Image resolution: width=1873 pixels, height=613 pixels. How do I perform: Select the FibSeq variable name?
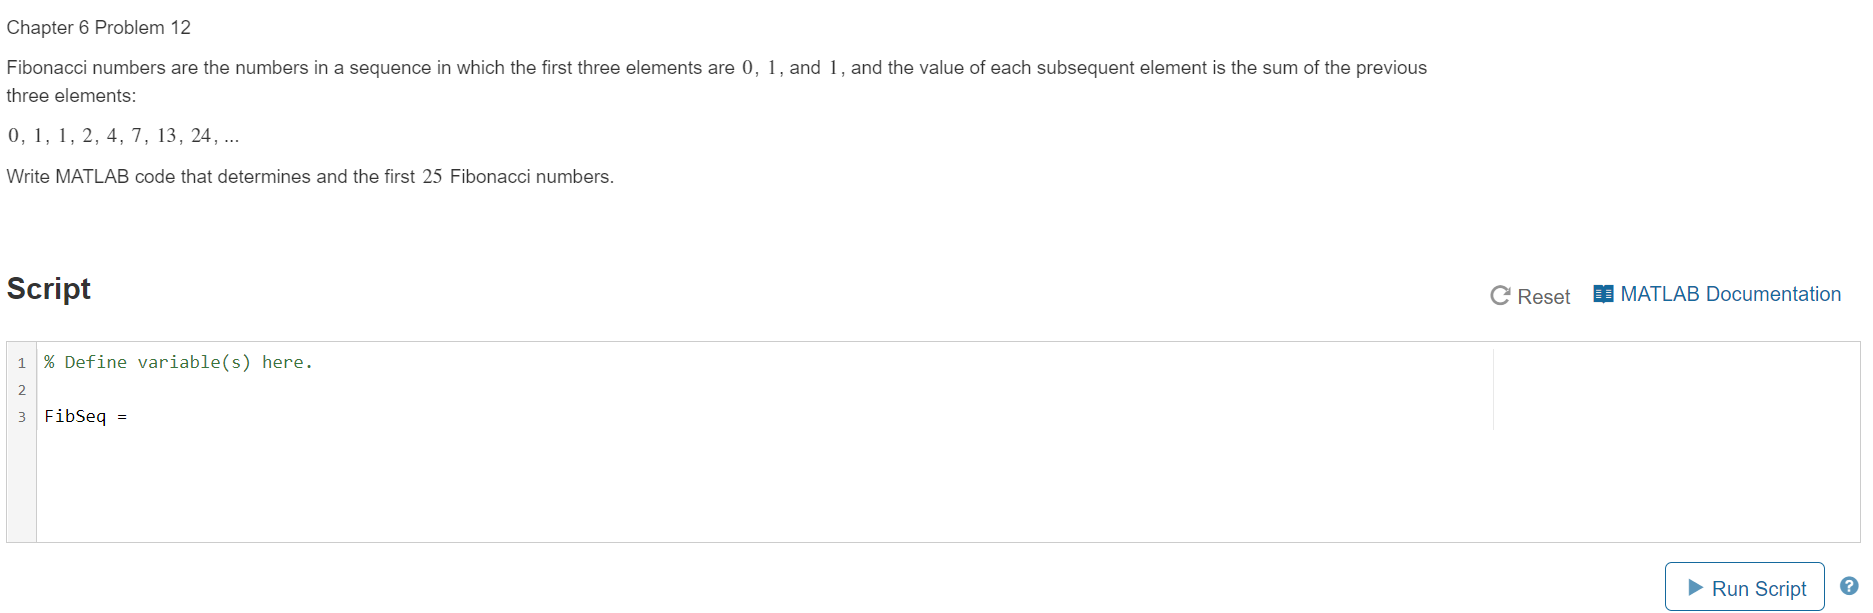77,416
